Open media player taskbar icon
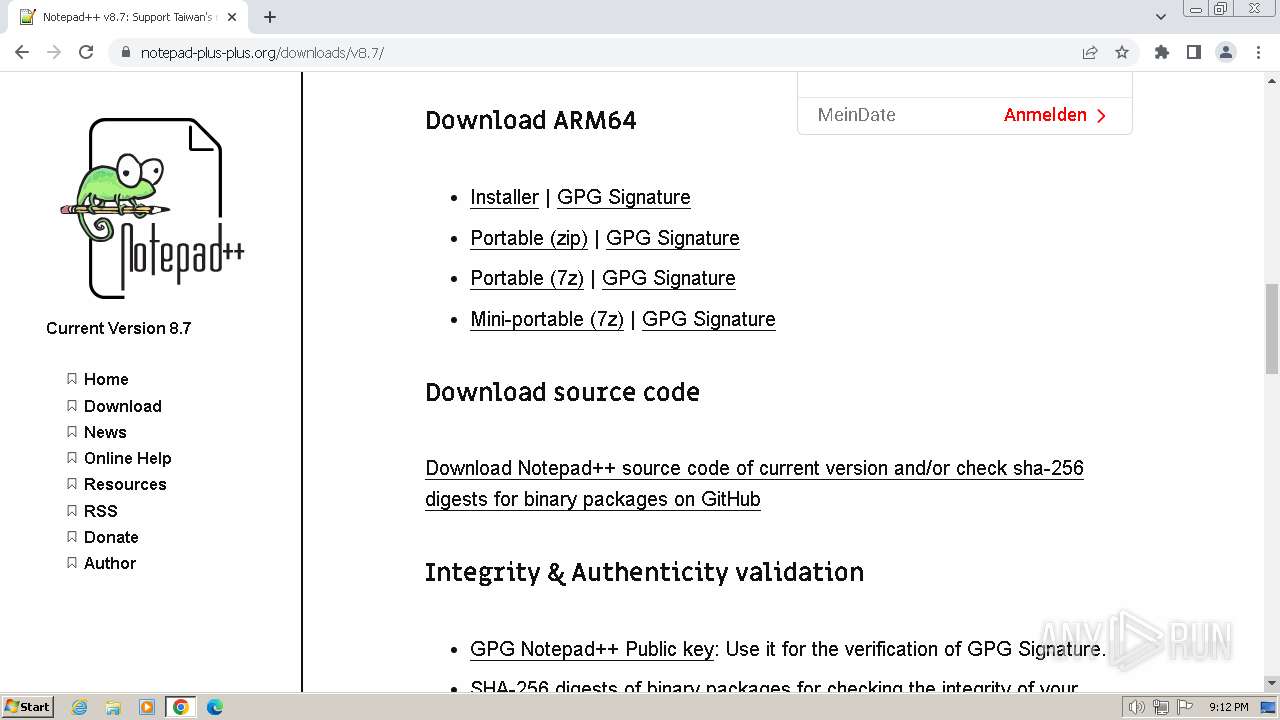This screenshot has height=720, width=1280. click(x=147, y=707)
